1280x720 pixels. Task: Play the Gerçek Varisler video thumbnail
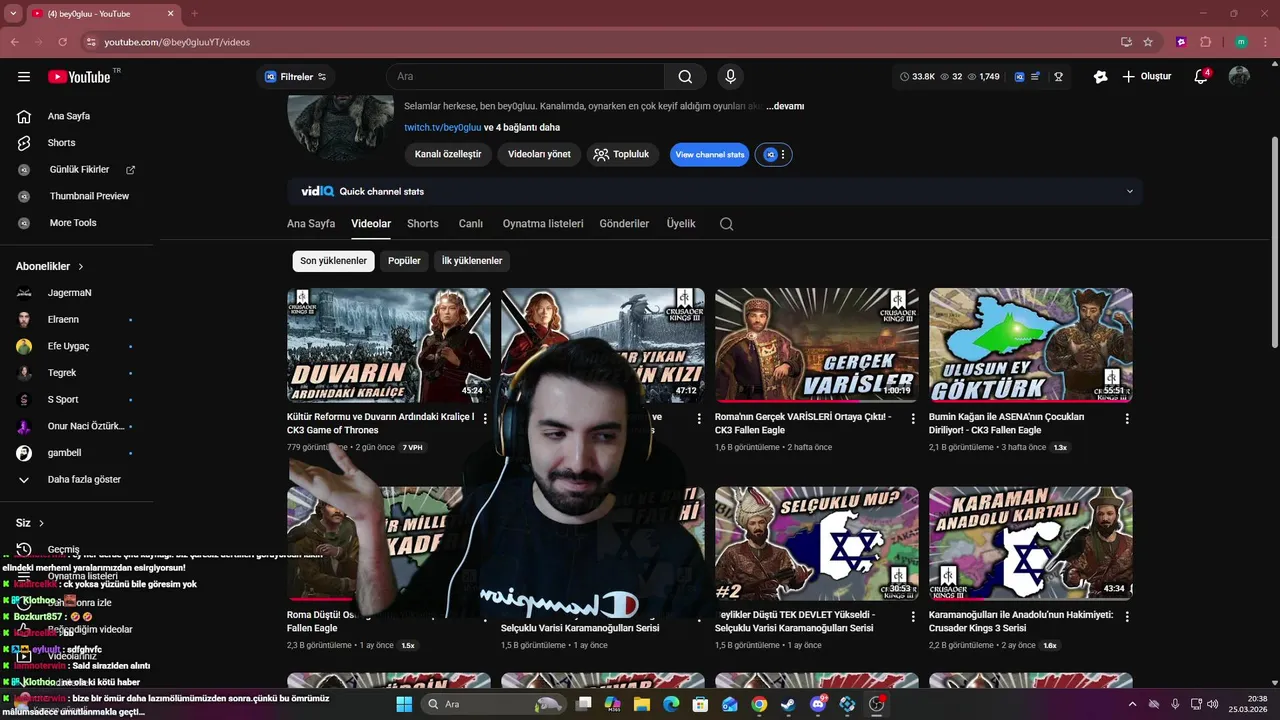click(817, 346)
